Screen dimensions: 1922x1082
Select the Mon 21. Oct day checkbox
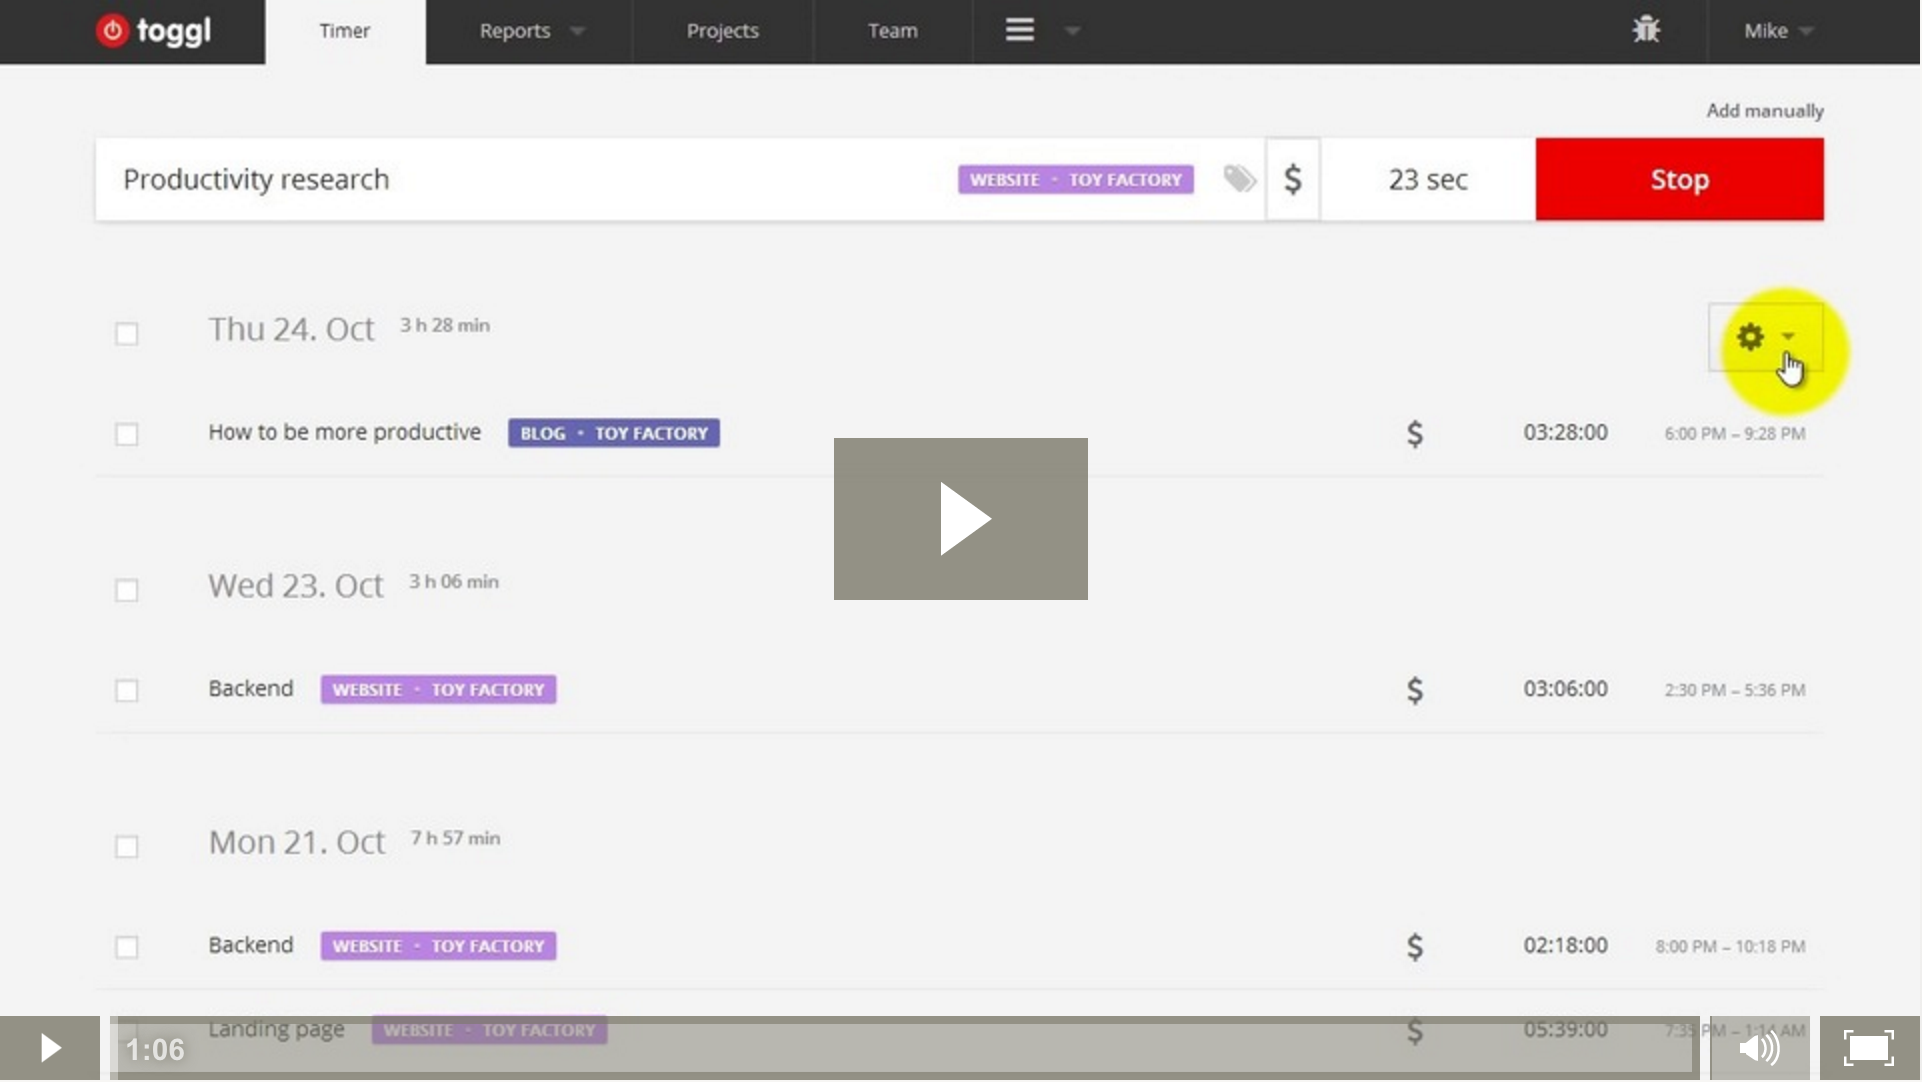coord(127,847)
